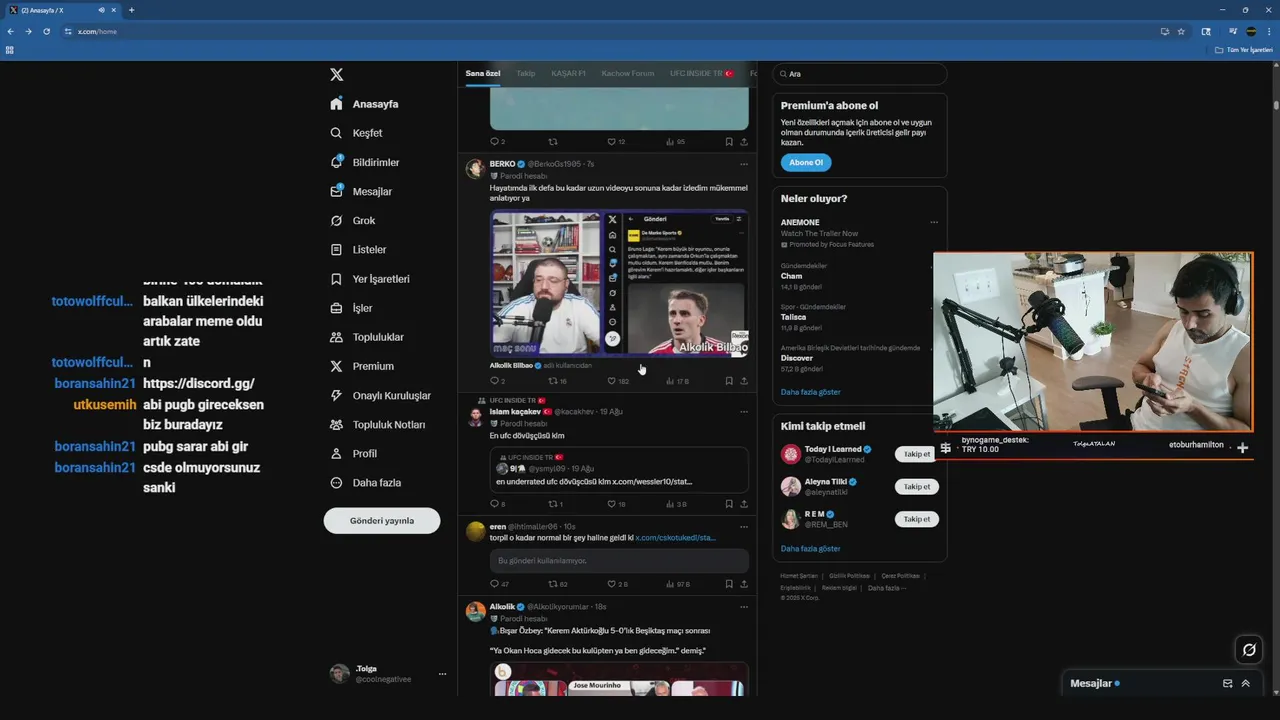This screenshot has width=1280, height=720.
Task: Like eren's post with 2 B likes
Action: (x=617, y=584)
